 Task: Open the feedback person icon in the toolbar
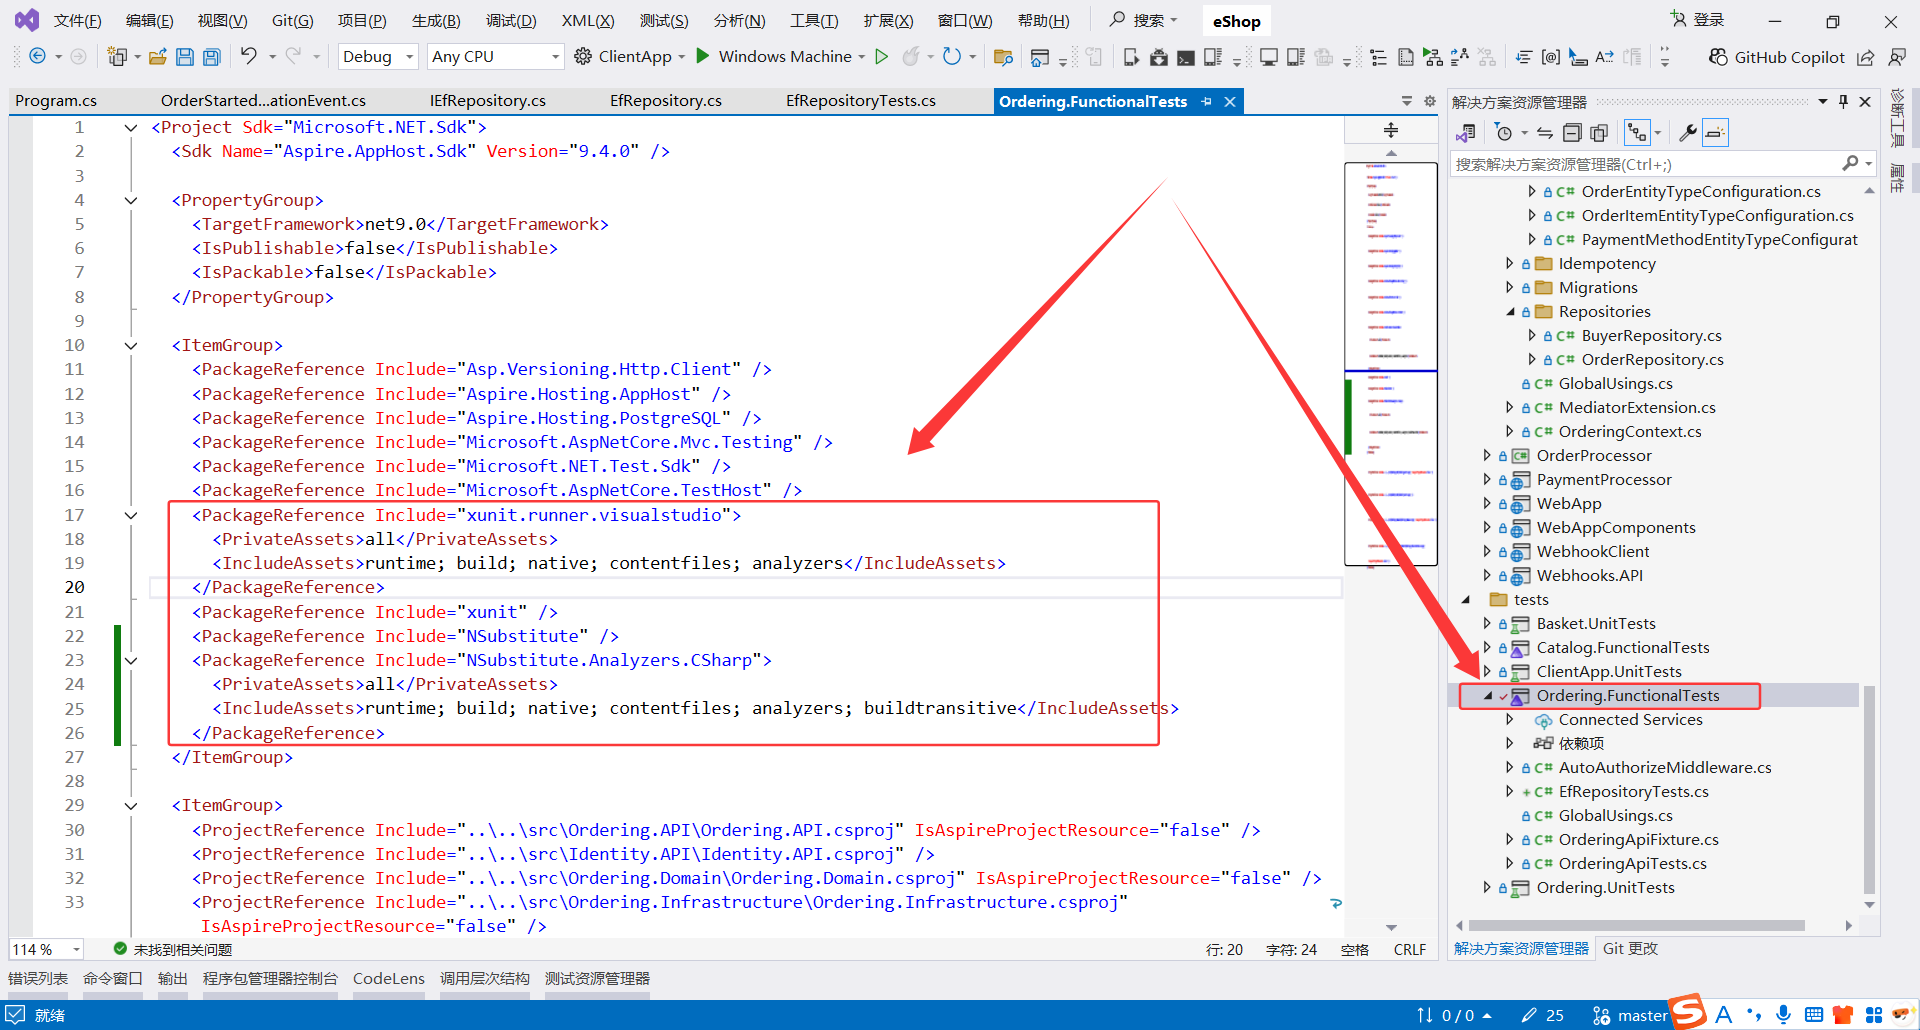point(1897,57)
